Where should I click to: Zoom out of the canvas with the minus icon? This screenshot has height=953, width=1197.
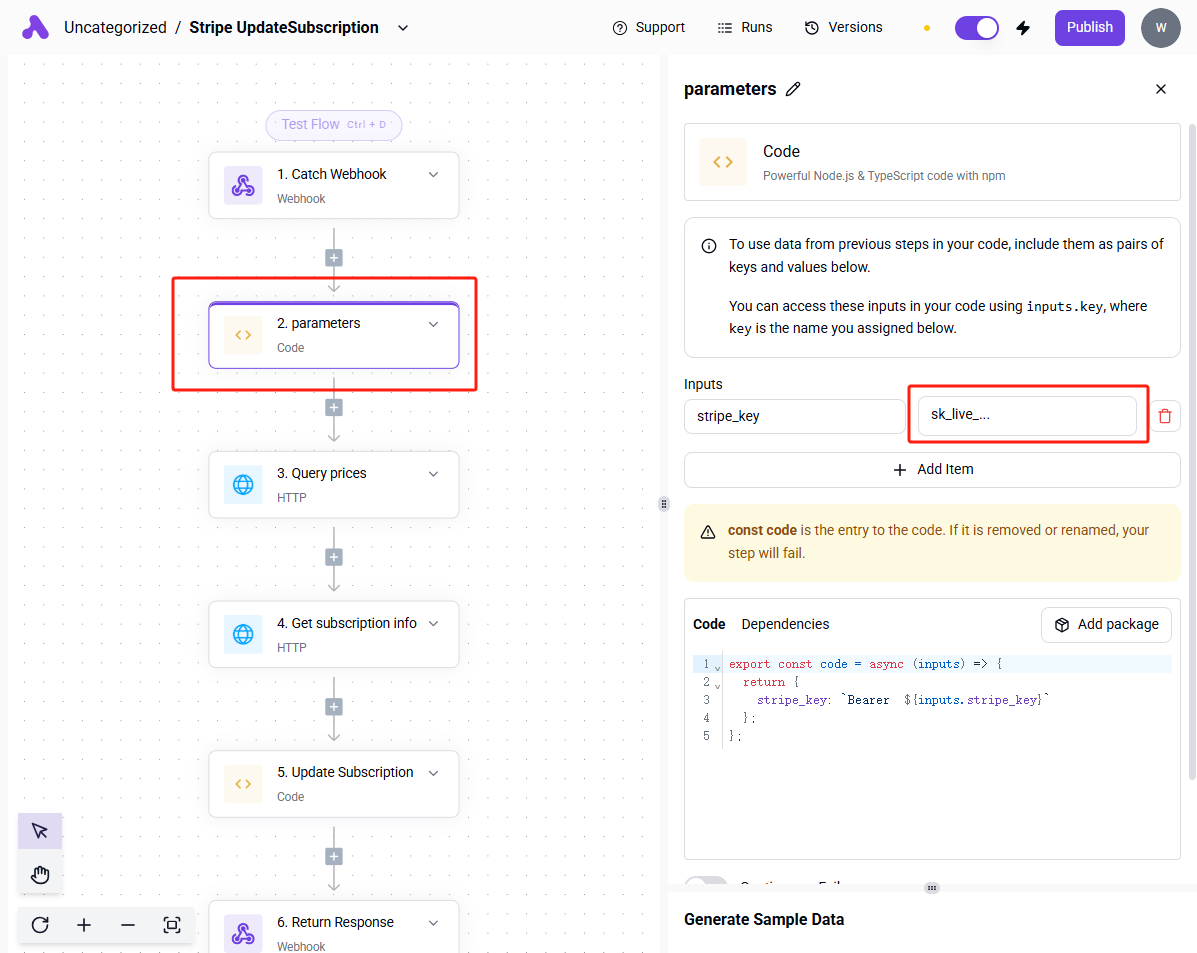coord(128,925)
